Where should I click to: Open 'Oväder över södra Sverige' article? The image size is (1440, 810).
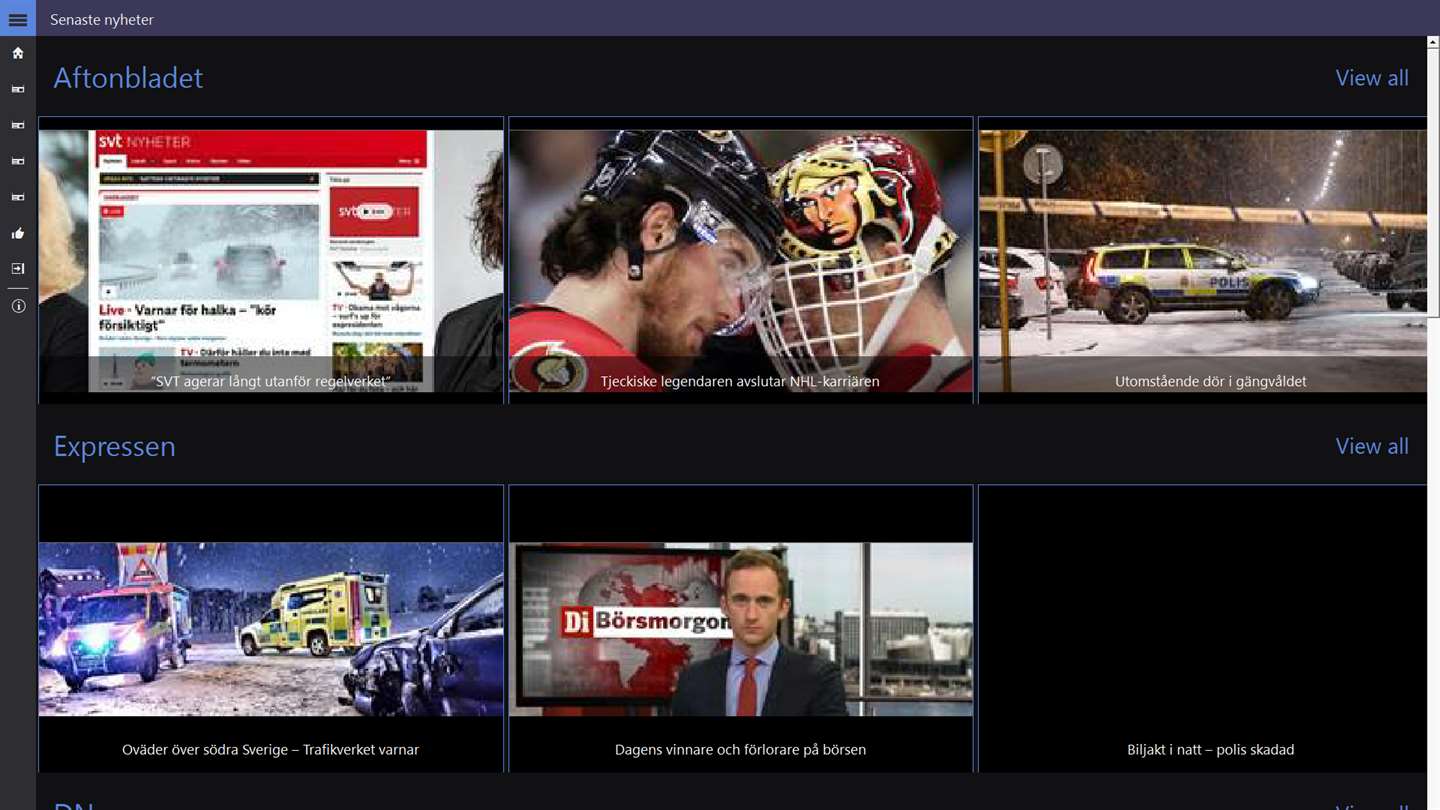[x=271, y=628]
